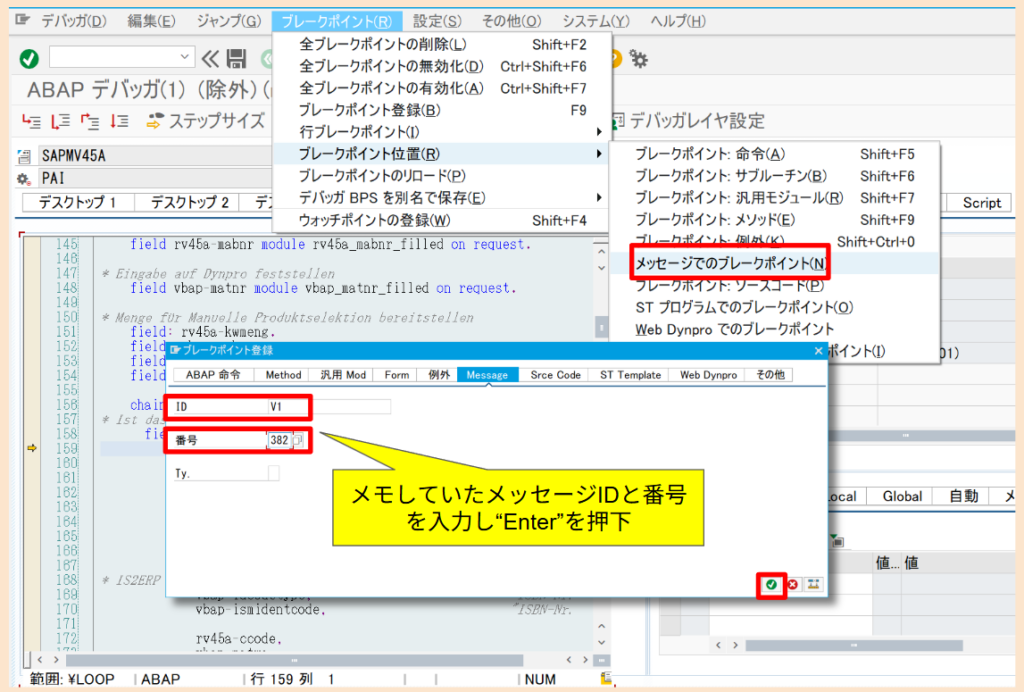Viewport: 1024px width, 692px height.
Task: Open the command field dropdown arrow
Action: [x=184, y=57]
